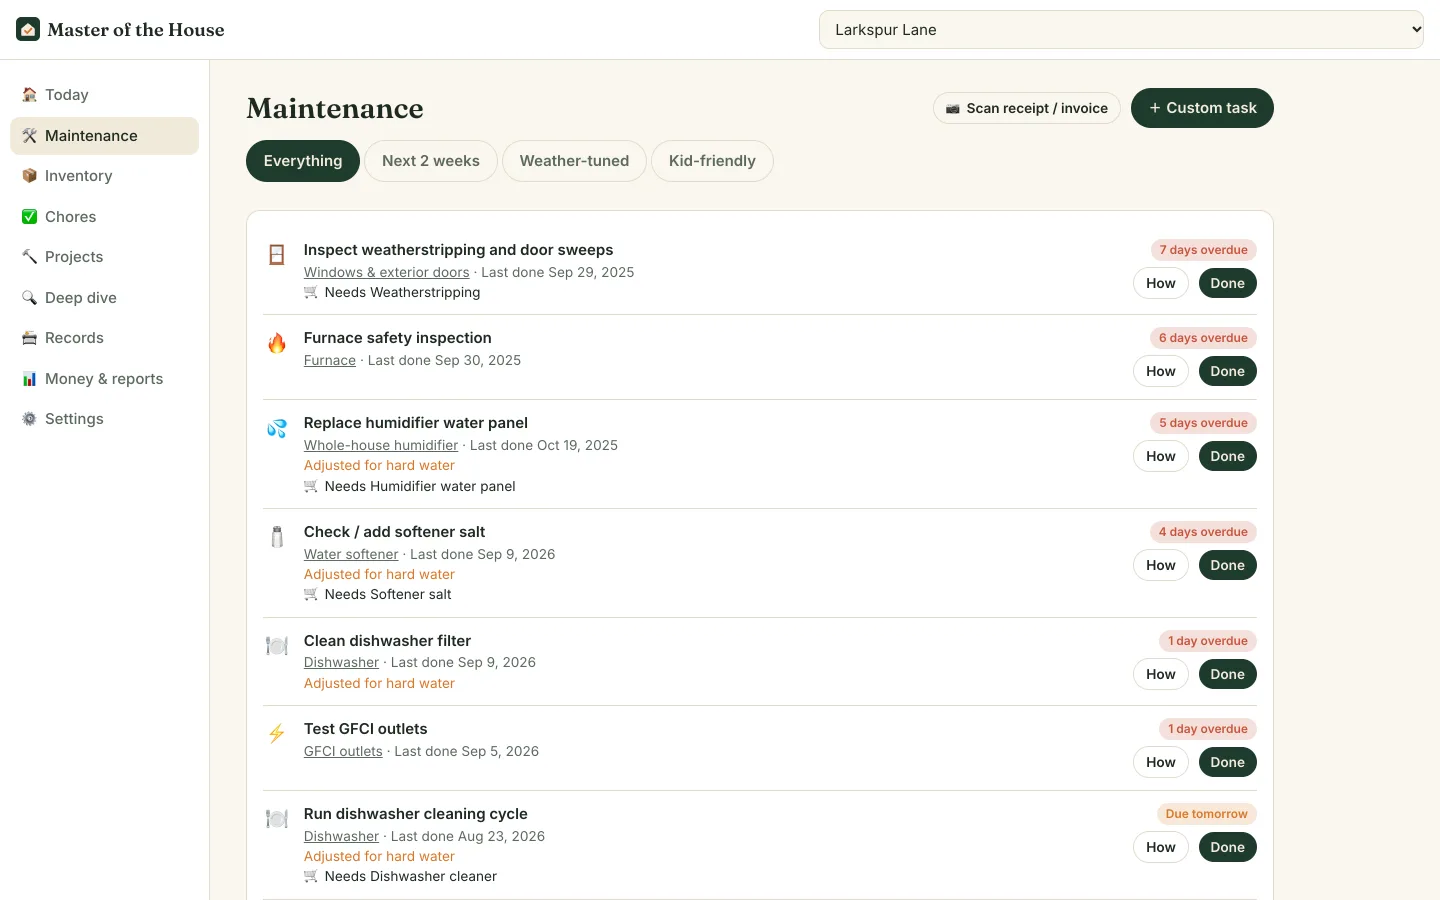This screenshot has height=900, width=1440.
Task: Click the camera icon in Scan receipt button
Action: 953,108
